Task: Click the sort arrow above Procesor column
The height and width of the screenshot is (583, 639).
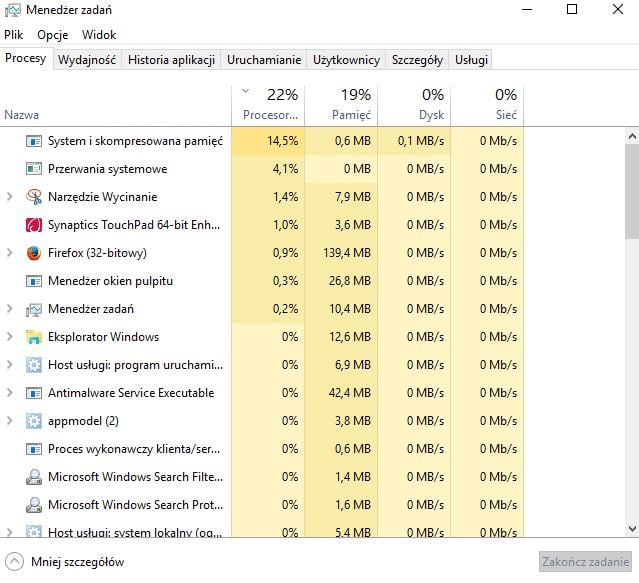Action: tap(245, 91)
